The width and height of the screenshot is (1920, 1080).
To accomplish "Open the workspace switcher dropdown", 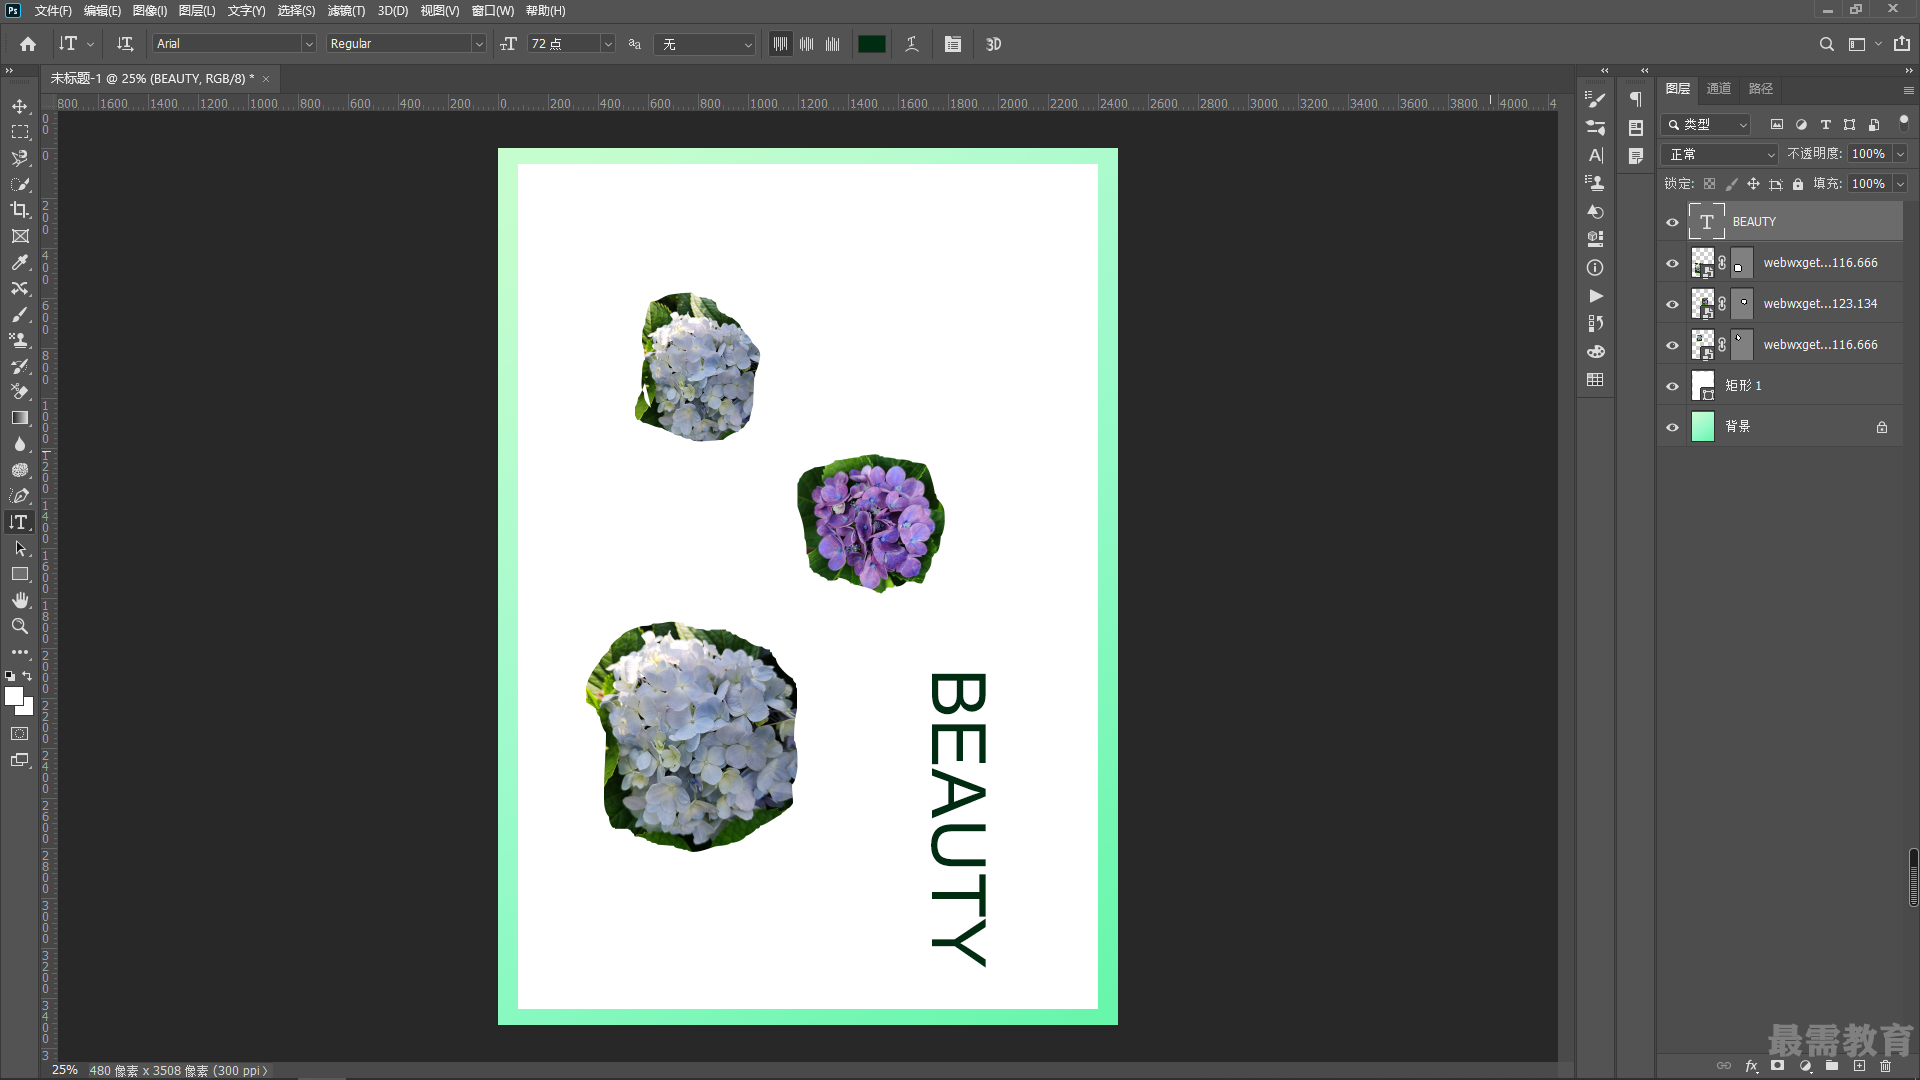I will 1863,44.
